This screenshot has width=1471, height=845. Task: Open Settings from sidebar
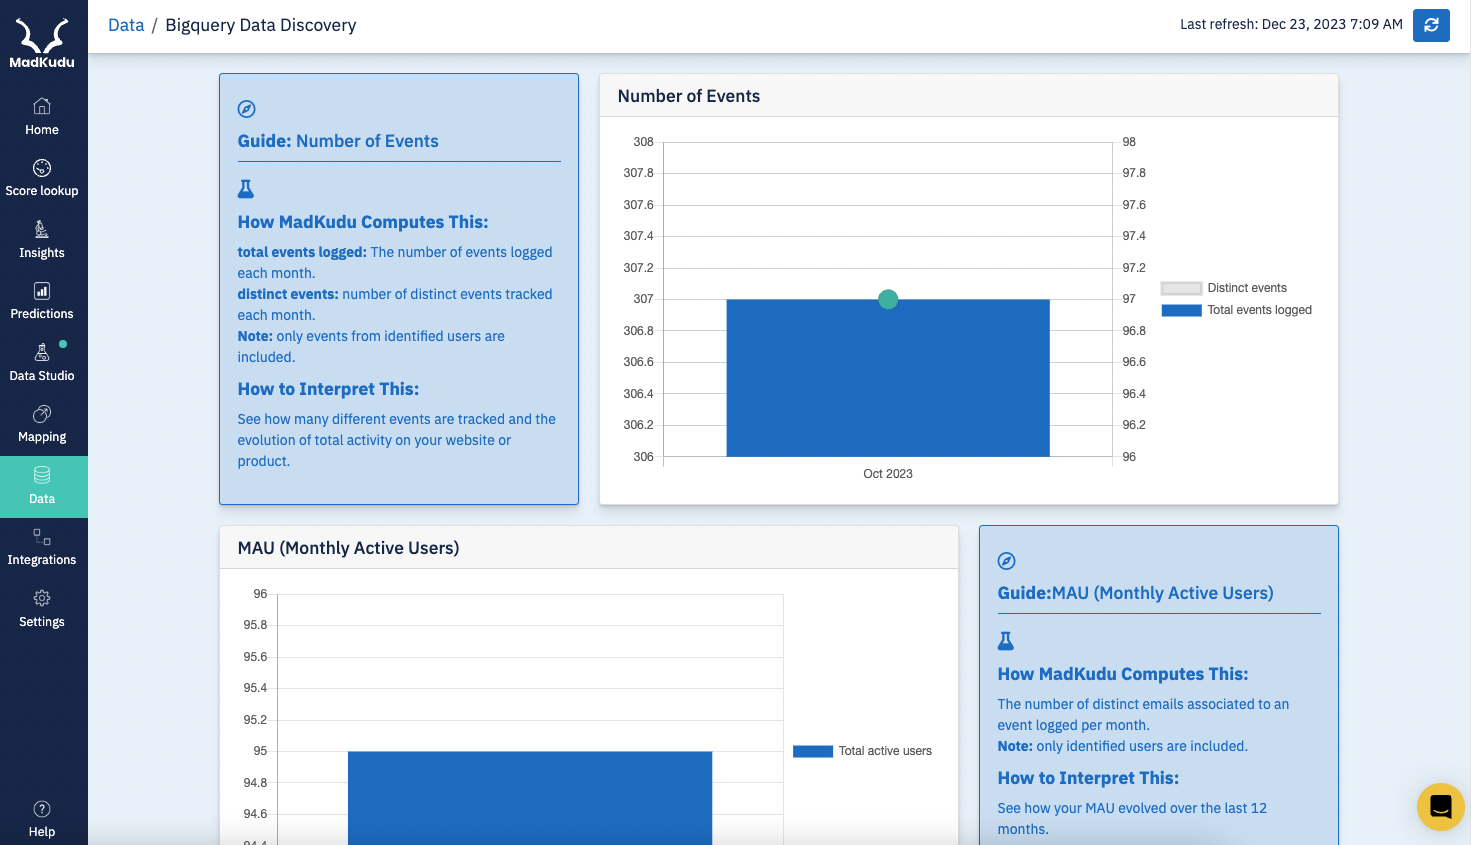tap(42, 609)
